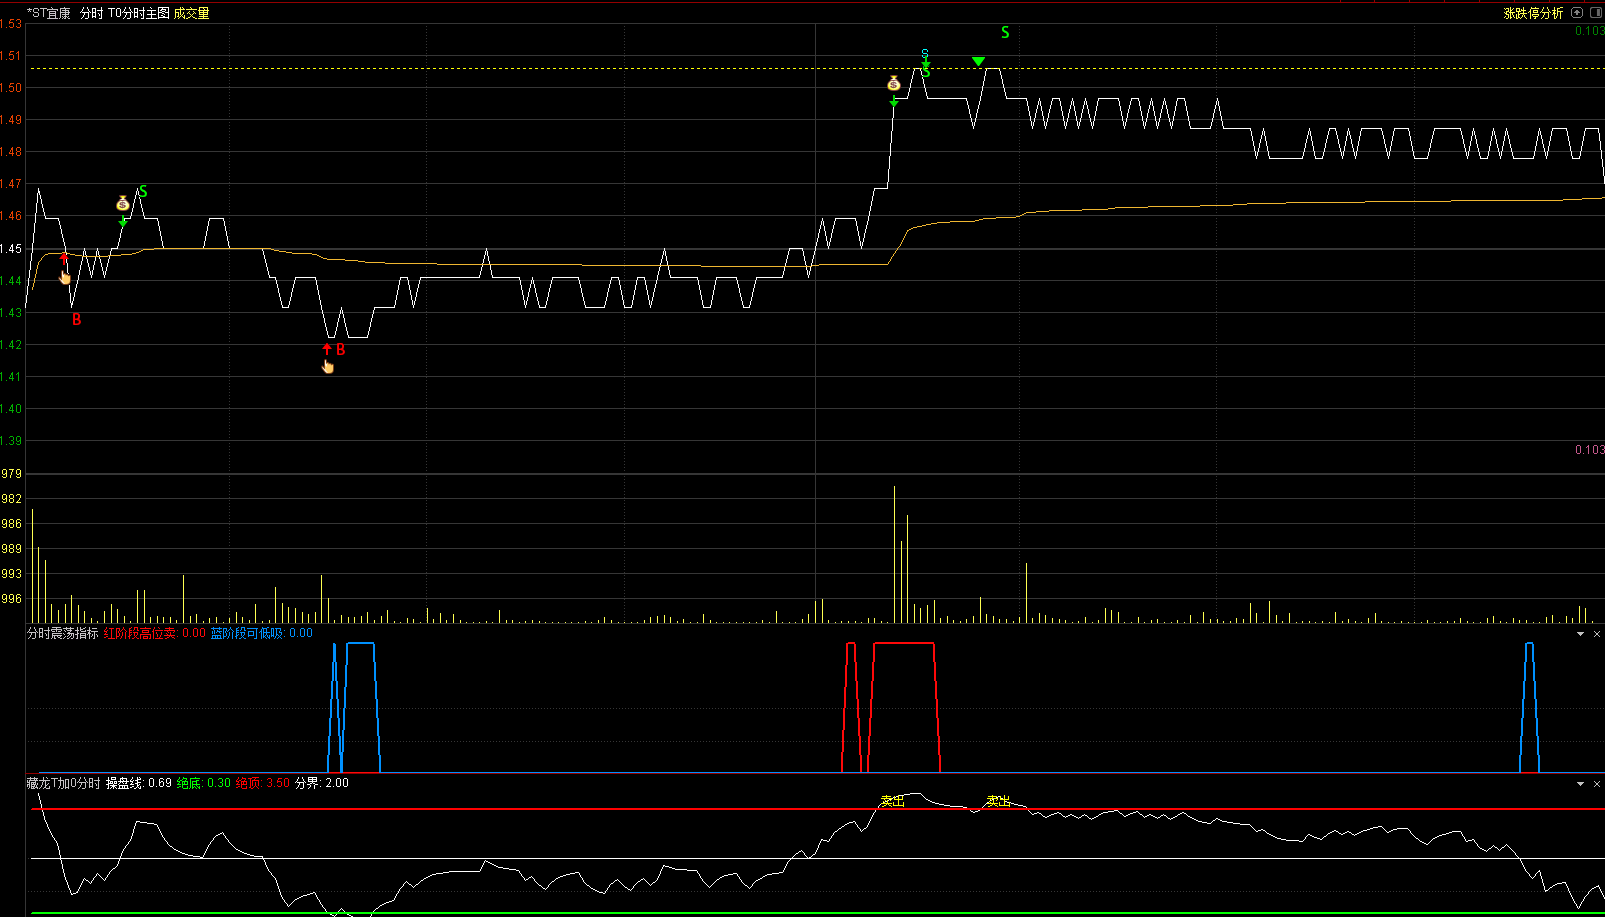
Task: Toggle the side panel icon at top right
Action: pyautogui.click(x=1595, y=13)
